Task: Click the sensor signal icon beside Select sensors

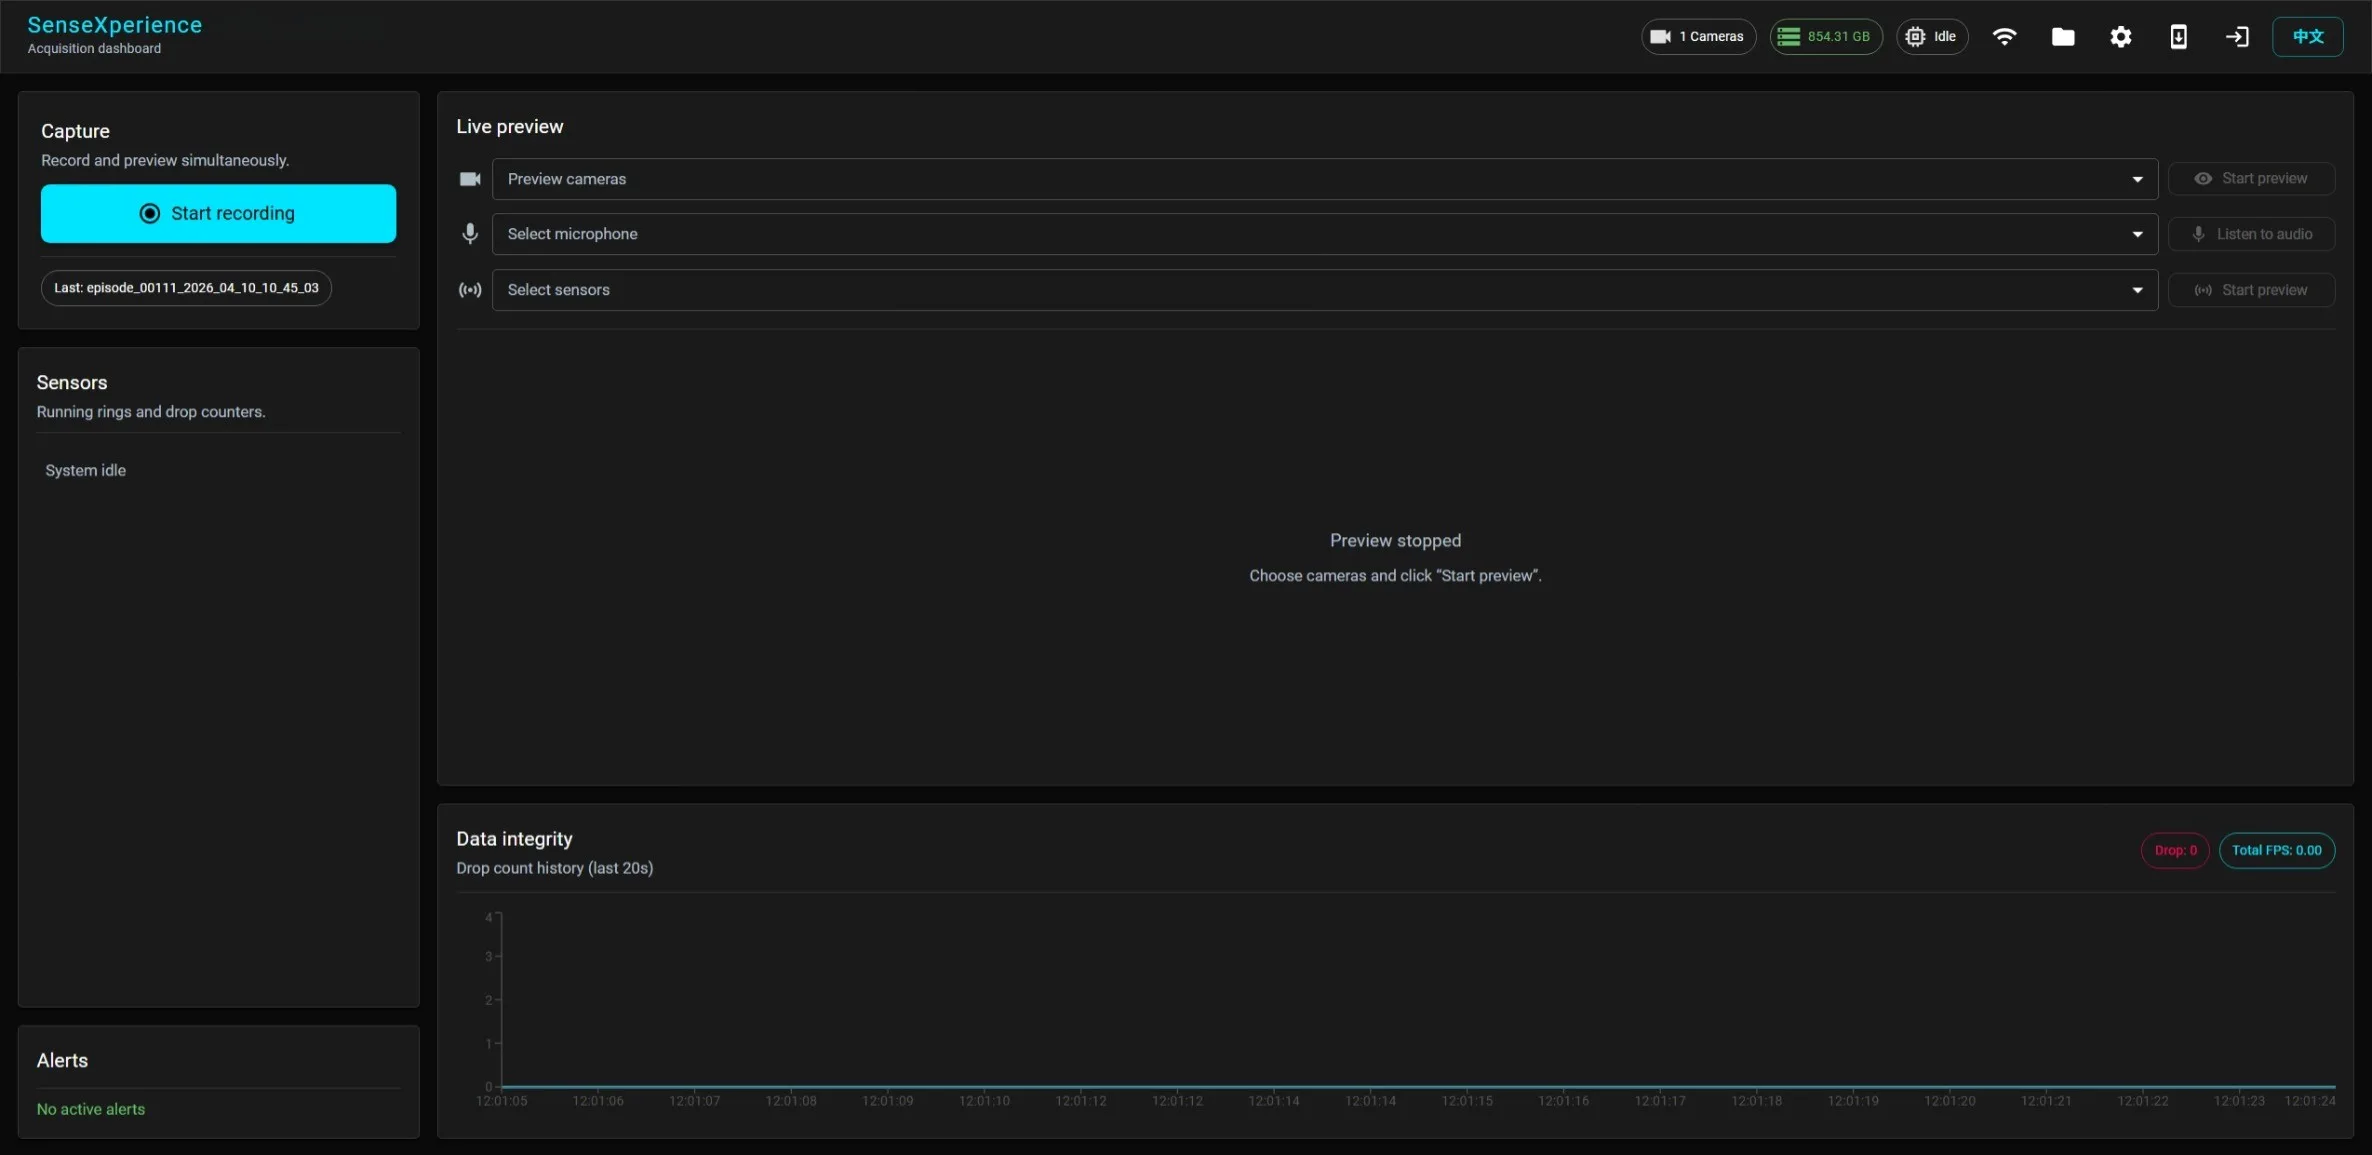Action: click(x=470, y=290)
